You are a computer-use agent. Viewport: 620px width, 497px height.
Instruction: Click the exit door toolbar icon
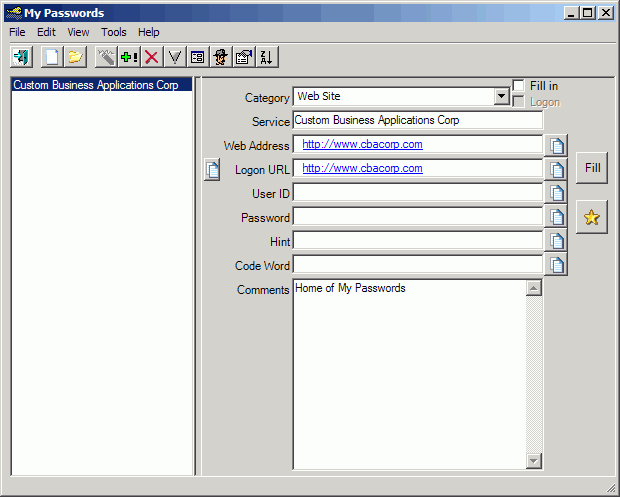coord(21,57)
